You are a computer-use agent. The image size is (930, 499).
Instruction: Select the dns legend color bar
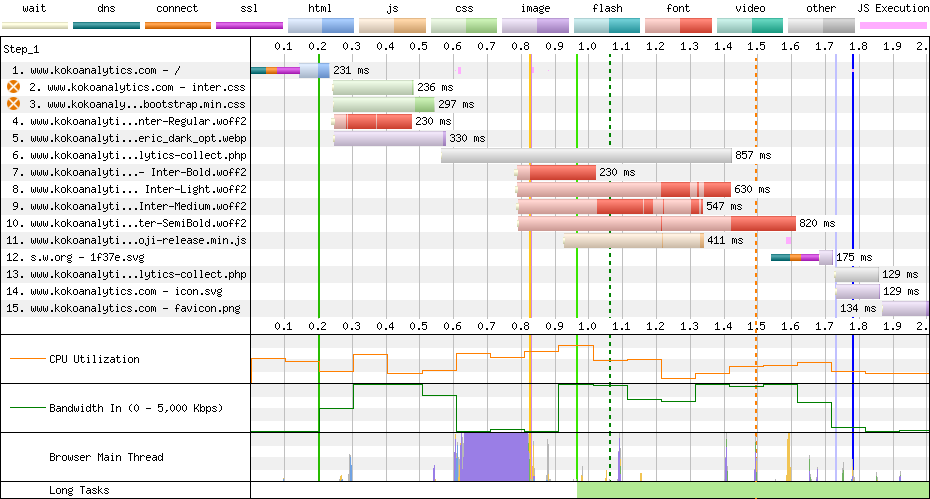(106, 26)
